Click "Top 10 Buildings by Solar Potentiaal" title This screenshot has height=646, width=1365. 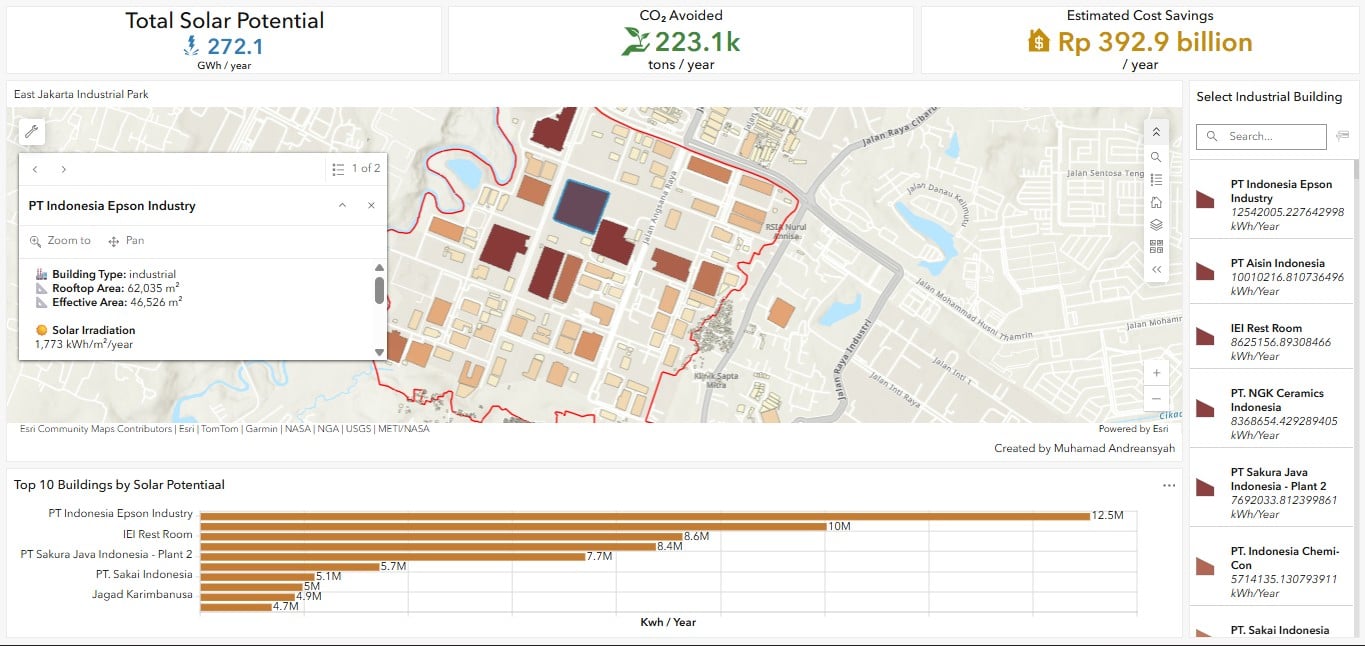(119, 485)
